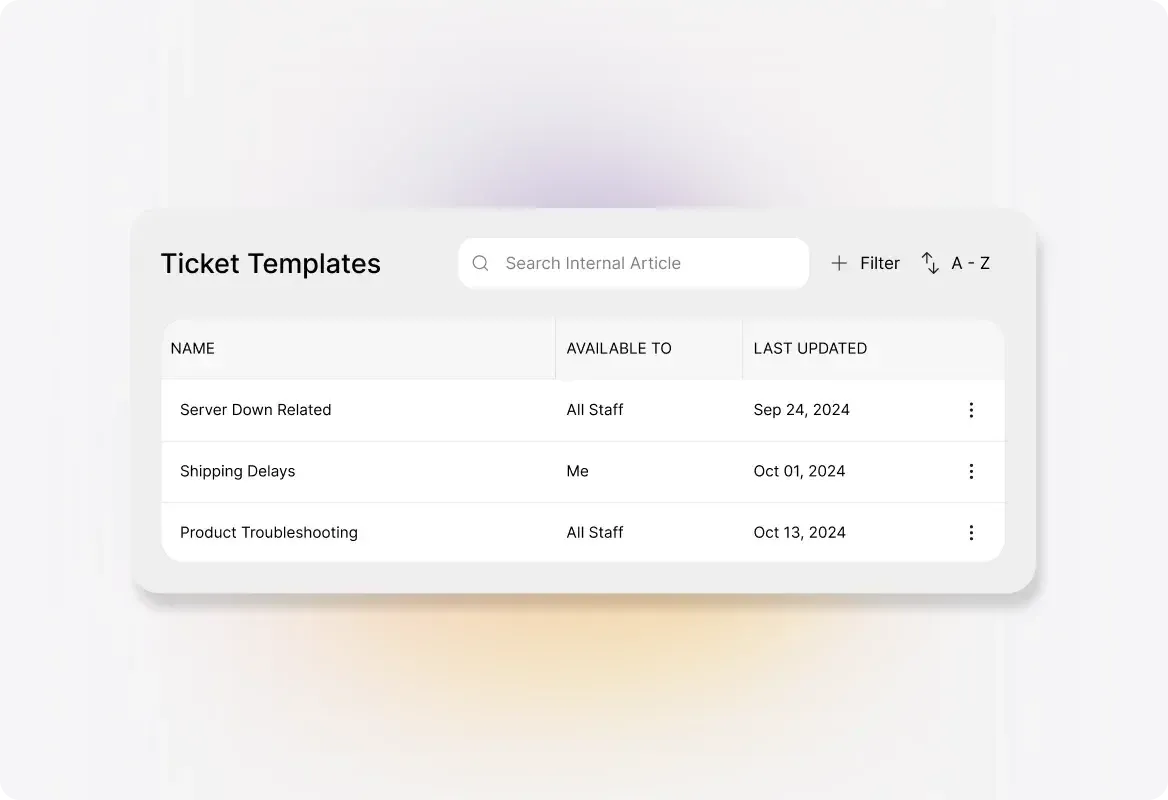Image resolution: width=1168 pixels, height=800 pixels.
Task: Click the sort arrows icon
Action: 930,263
